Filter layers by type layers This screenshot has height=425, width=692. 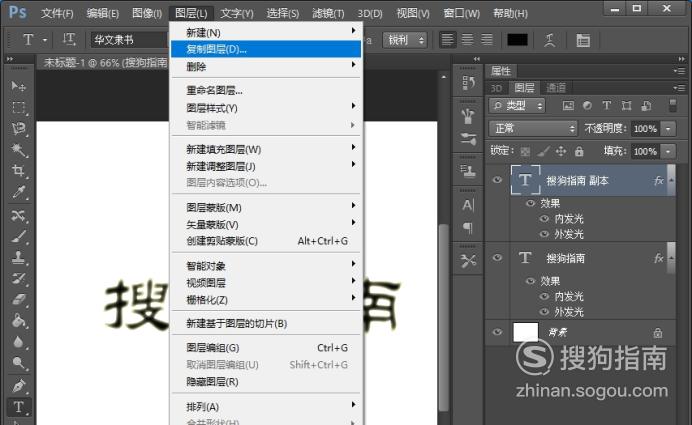click(x=607, y=105)
